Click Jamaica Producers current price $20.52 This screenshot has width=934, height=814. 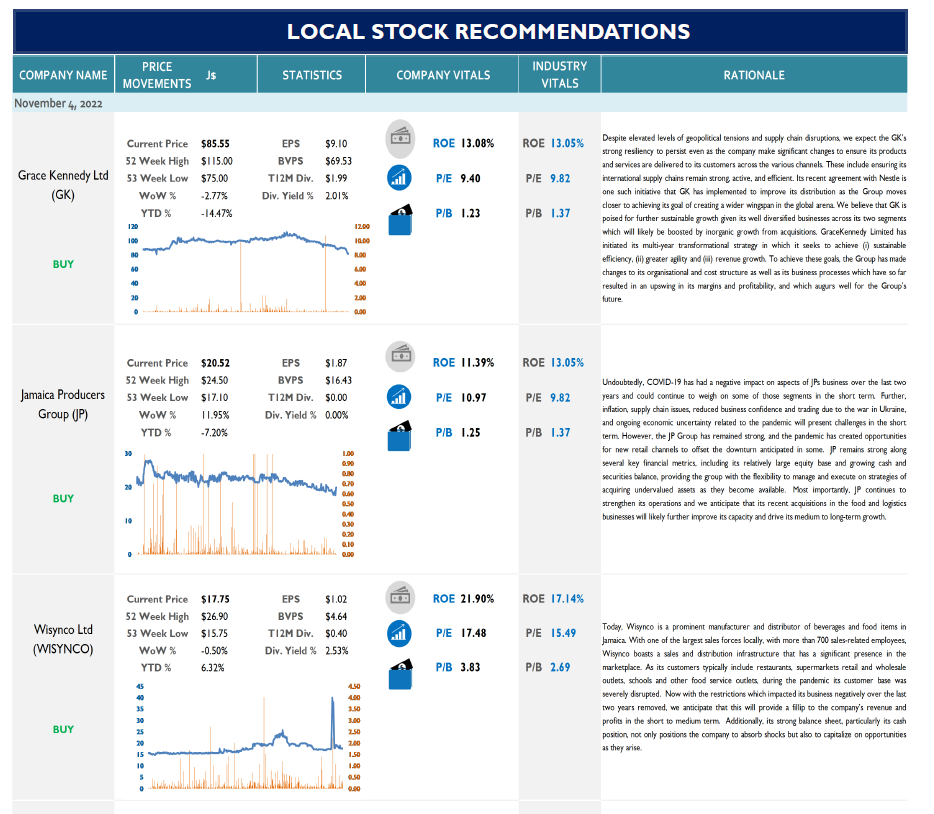[215, 363]
